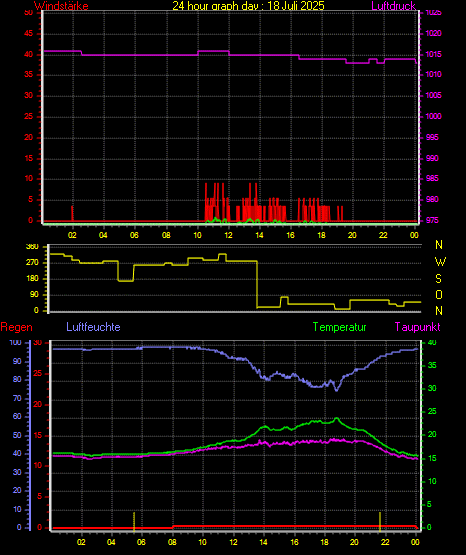This screenshot has width=466, height=555.
Task: Click the S wind direction letter
Action: pos(438,279)
